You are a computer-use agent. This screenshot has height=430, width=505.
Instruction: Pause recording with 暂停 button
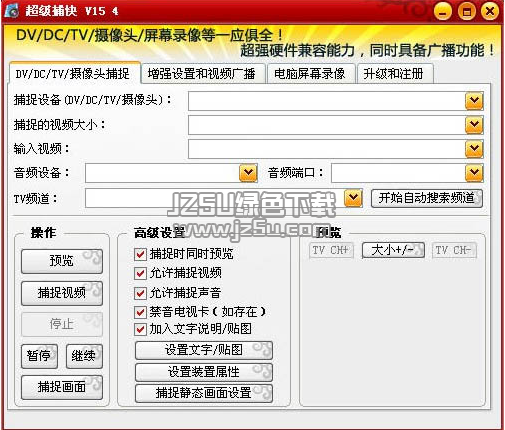pos(39,356)
